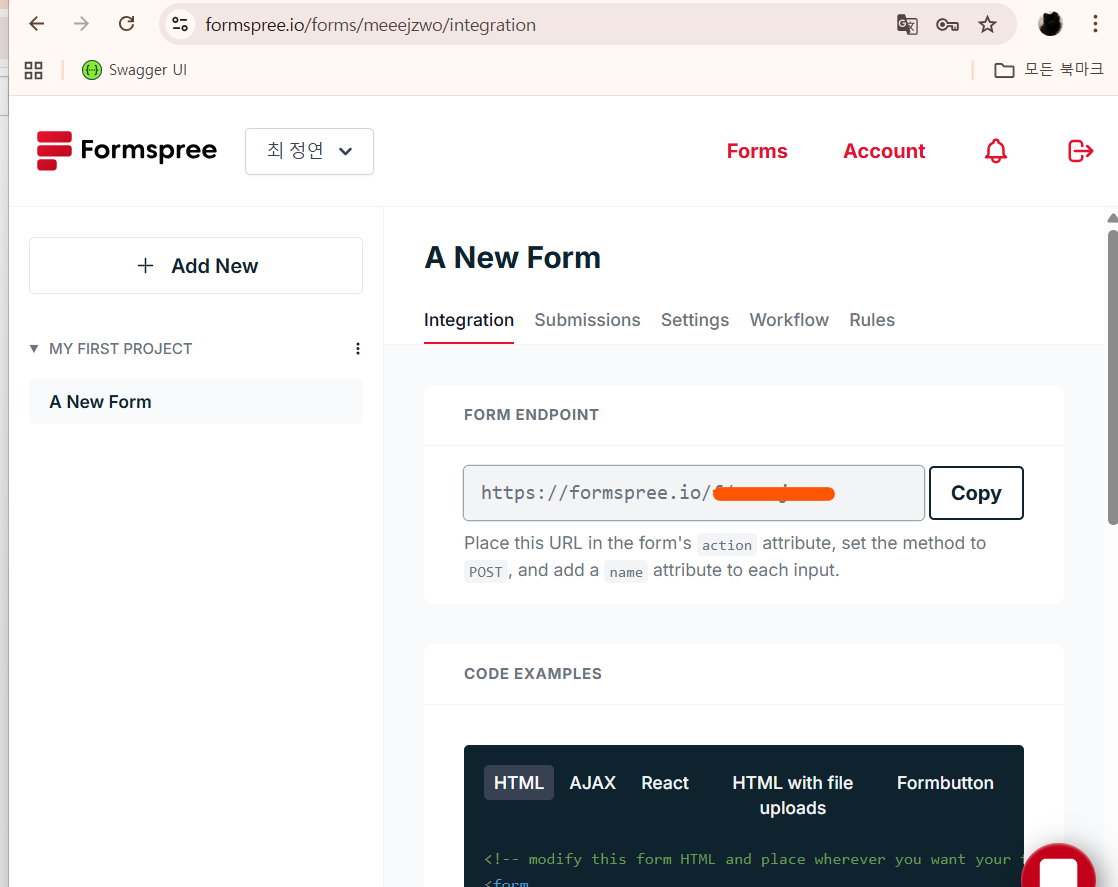
Task: Open Chrome three-dot menu
Action: pyautogui.click(x=1095, y=24)
